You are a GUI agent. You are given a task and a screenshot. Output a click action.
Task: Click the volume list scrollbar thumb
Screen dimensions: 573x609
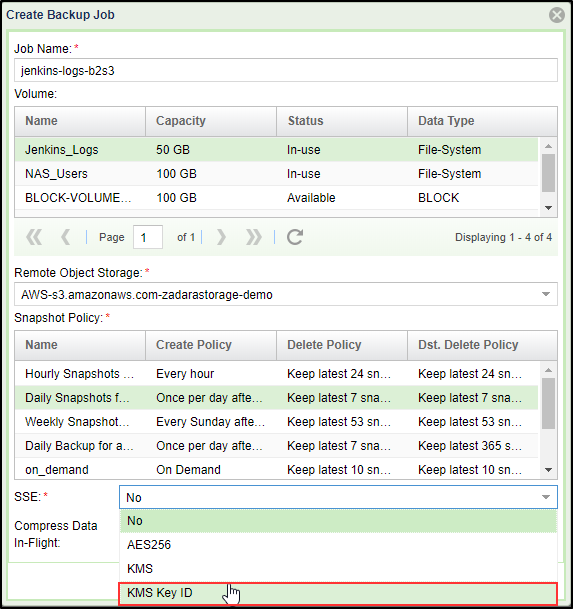548,173
